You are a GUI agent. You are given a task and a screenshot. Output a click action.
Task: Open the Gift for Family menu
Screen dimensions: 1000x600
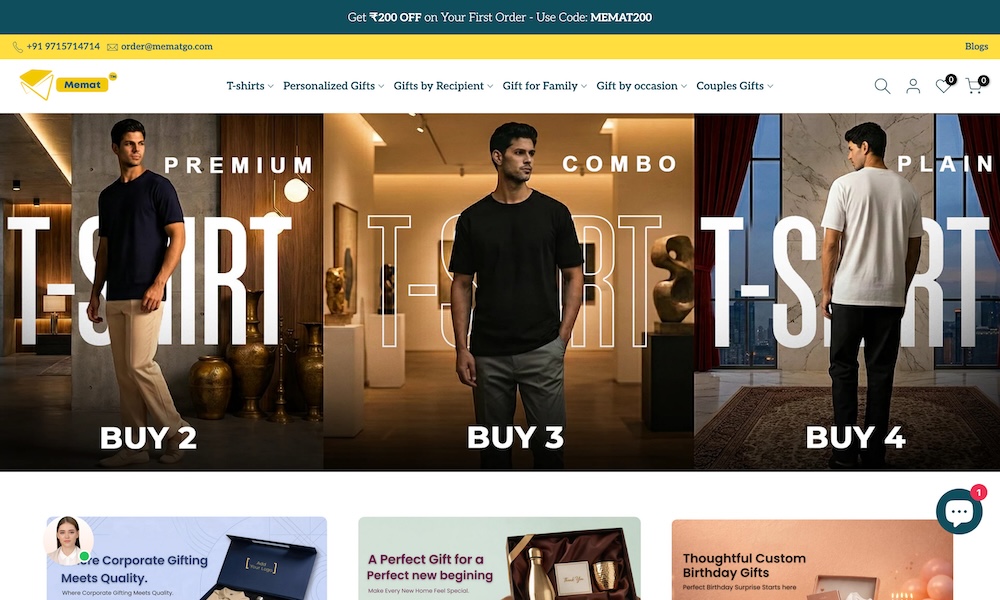click(x=545, y=86)
